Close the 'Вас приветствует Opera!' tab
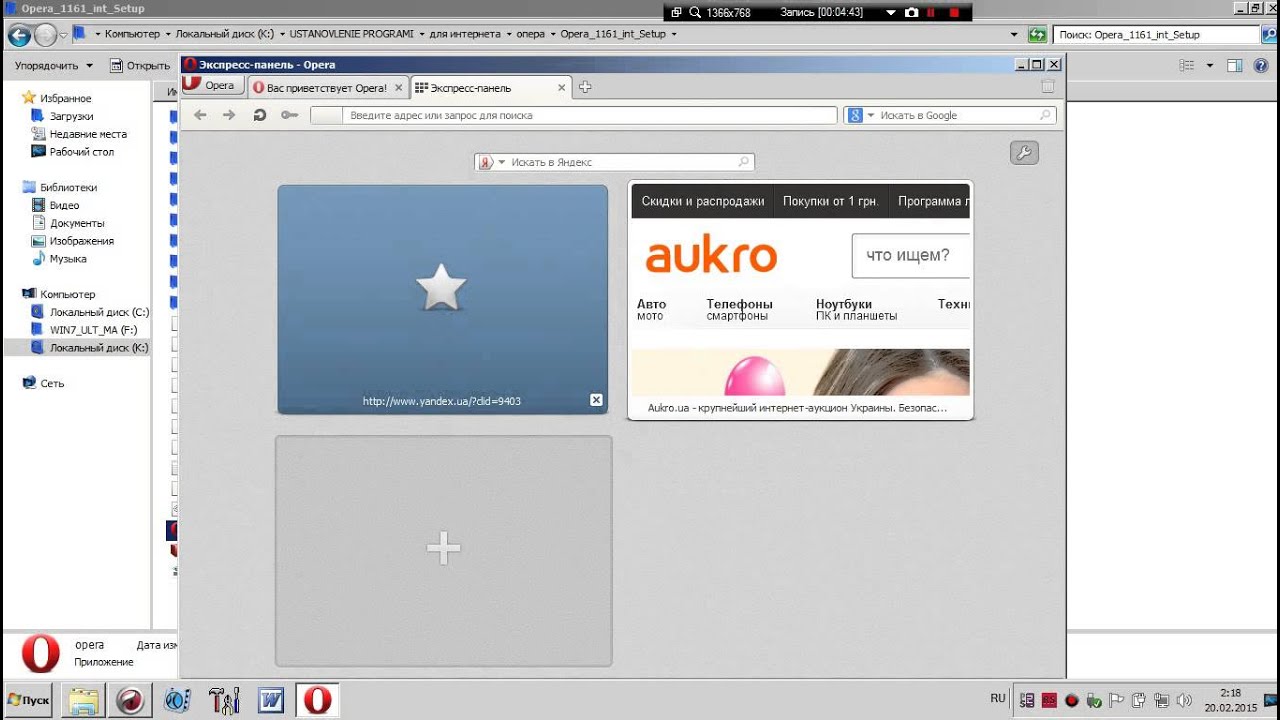The height and width of the screenshot is (720, 1280). (398, 88)
